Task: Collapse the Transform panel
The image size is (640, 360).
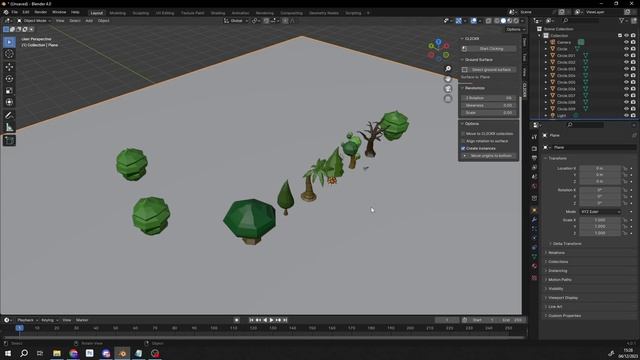Action: click(x=557, y=158)
